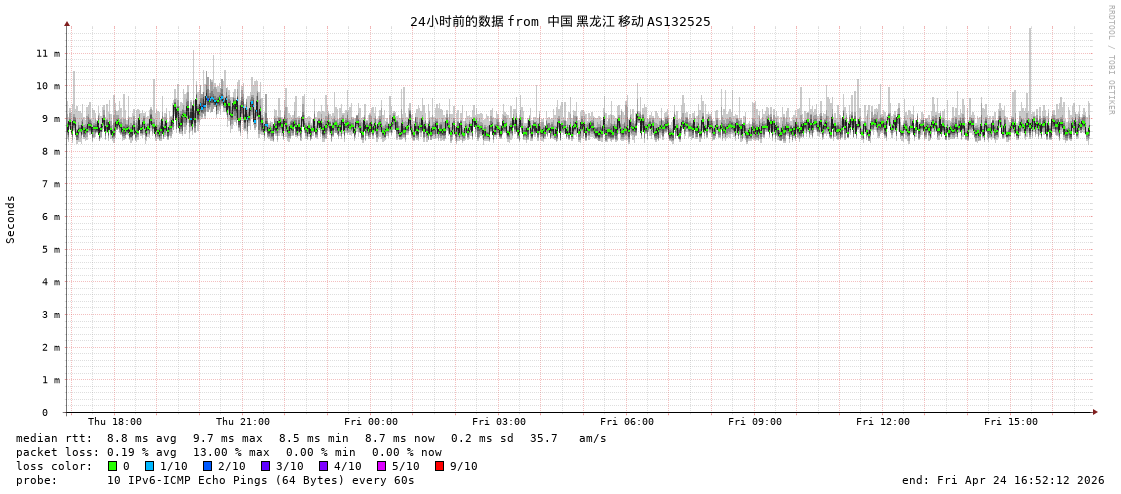Click the end timestamp text
The height and width of the screenshot is (494, 1121).
[x=1003, y=480]
